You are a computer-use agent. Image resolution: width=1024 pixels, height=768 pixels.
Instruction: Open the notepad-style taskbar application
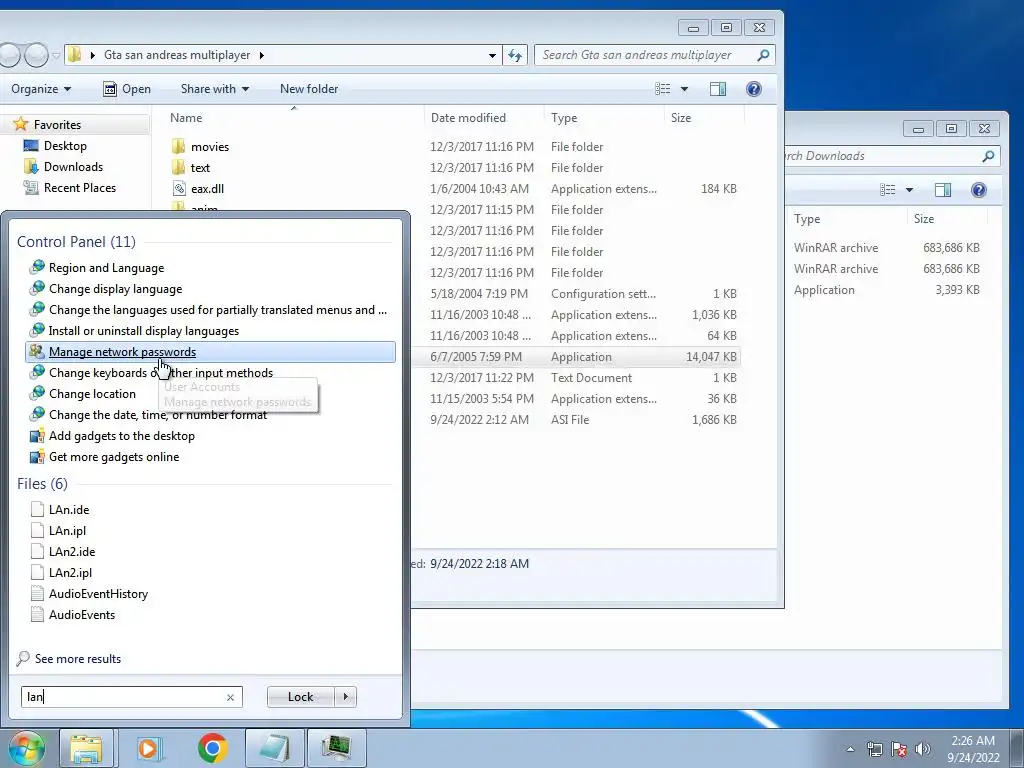click(274, 748)
